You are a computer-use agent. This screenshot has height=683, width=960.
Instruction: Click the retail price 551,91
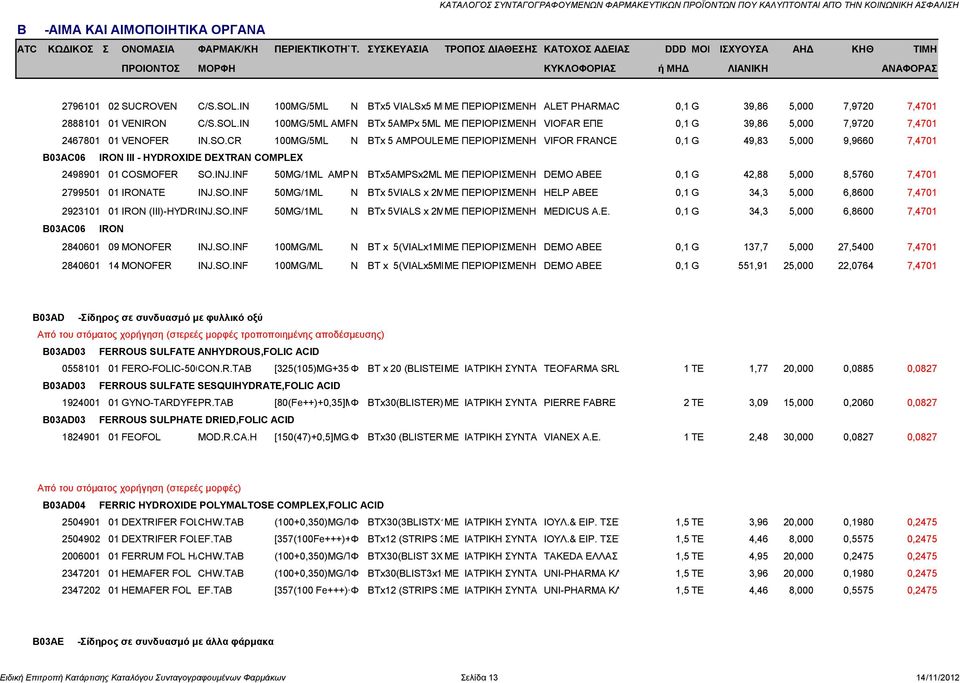point(752,266)
